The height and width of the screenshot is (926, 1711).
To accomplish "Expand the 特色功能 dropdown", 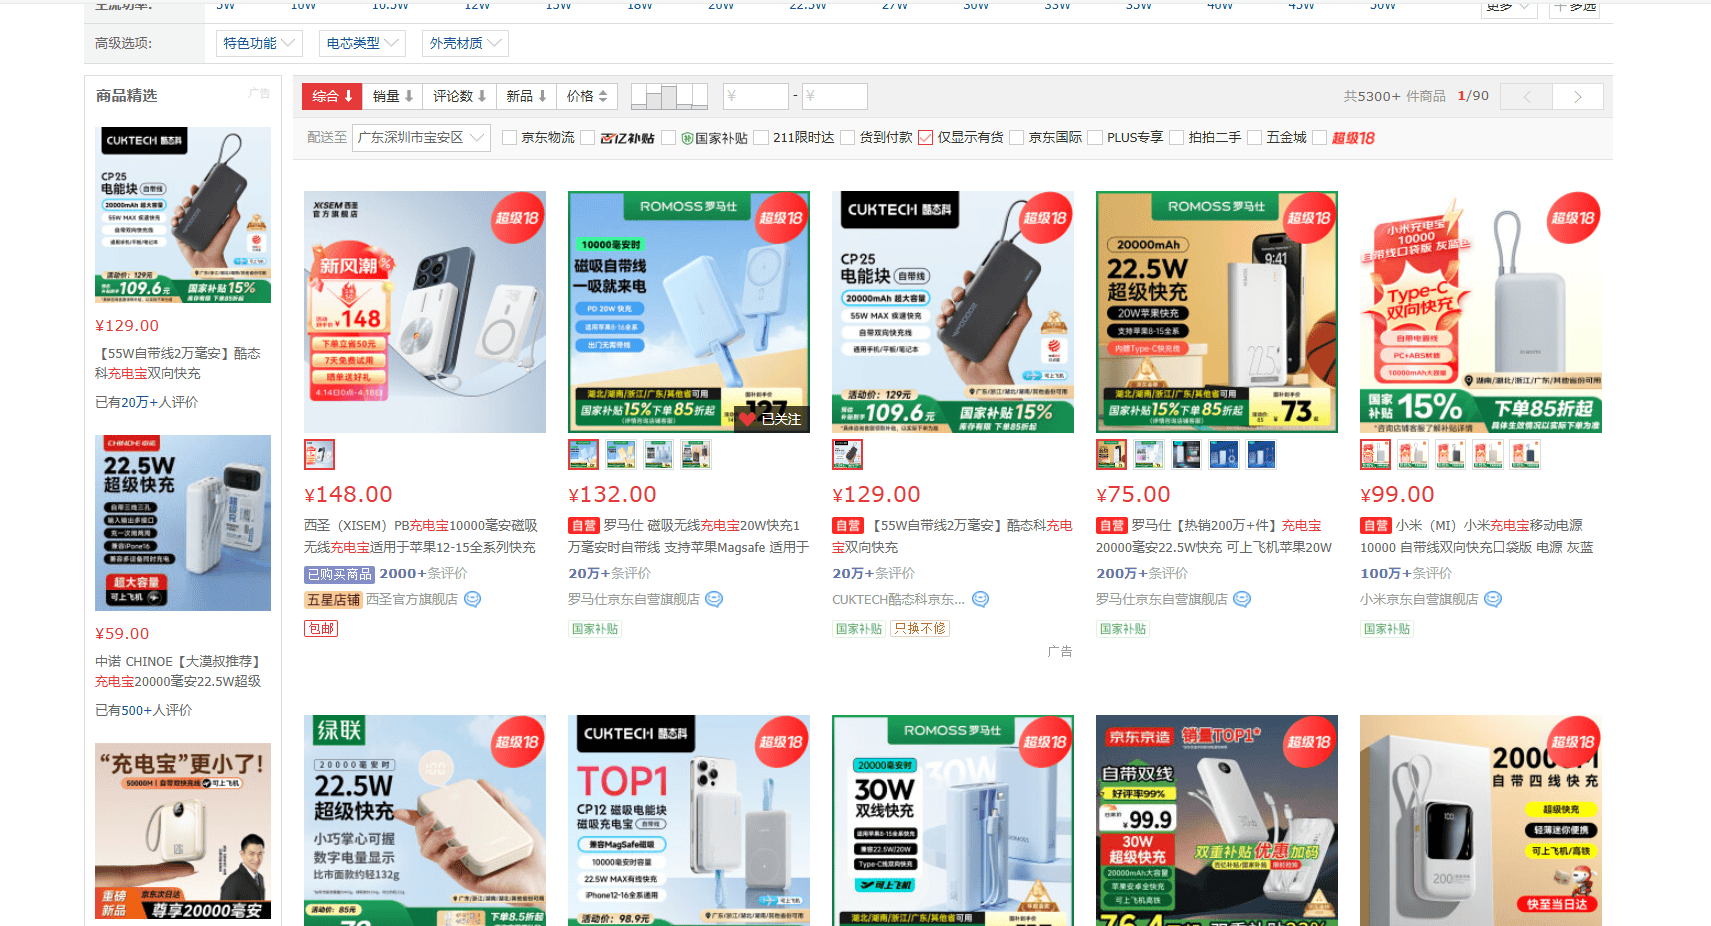I will [259, 43].
